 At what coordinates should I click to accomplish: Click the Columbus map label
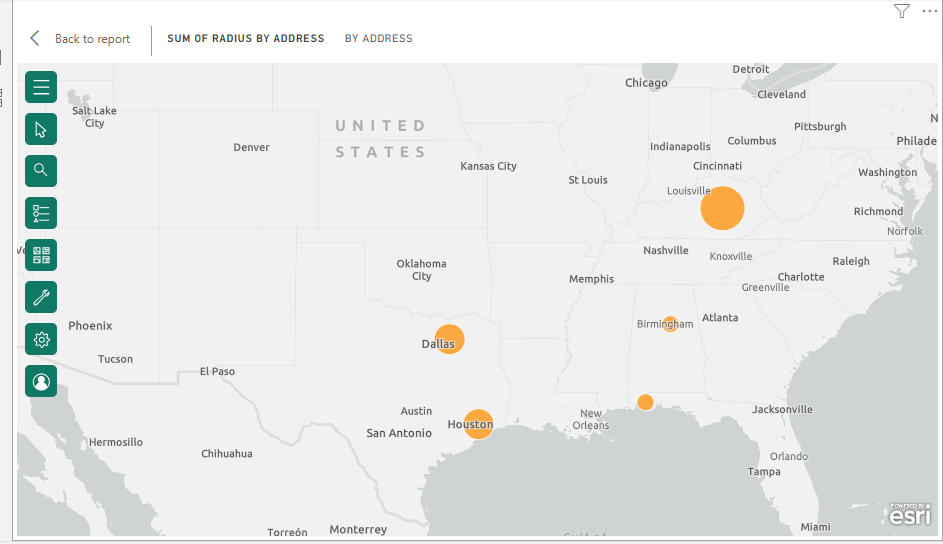click(752, 141)
